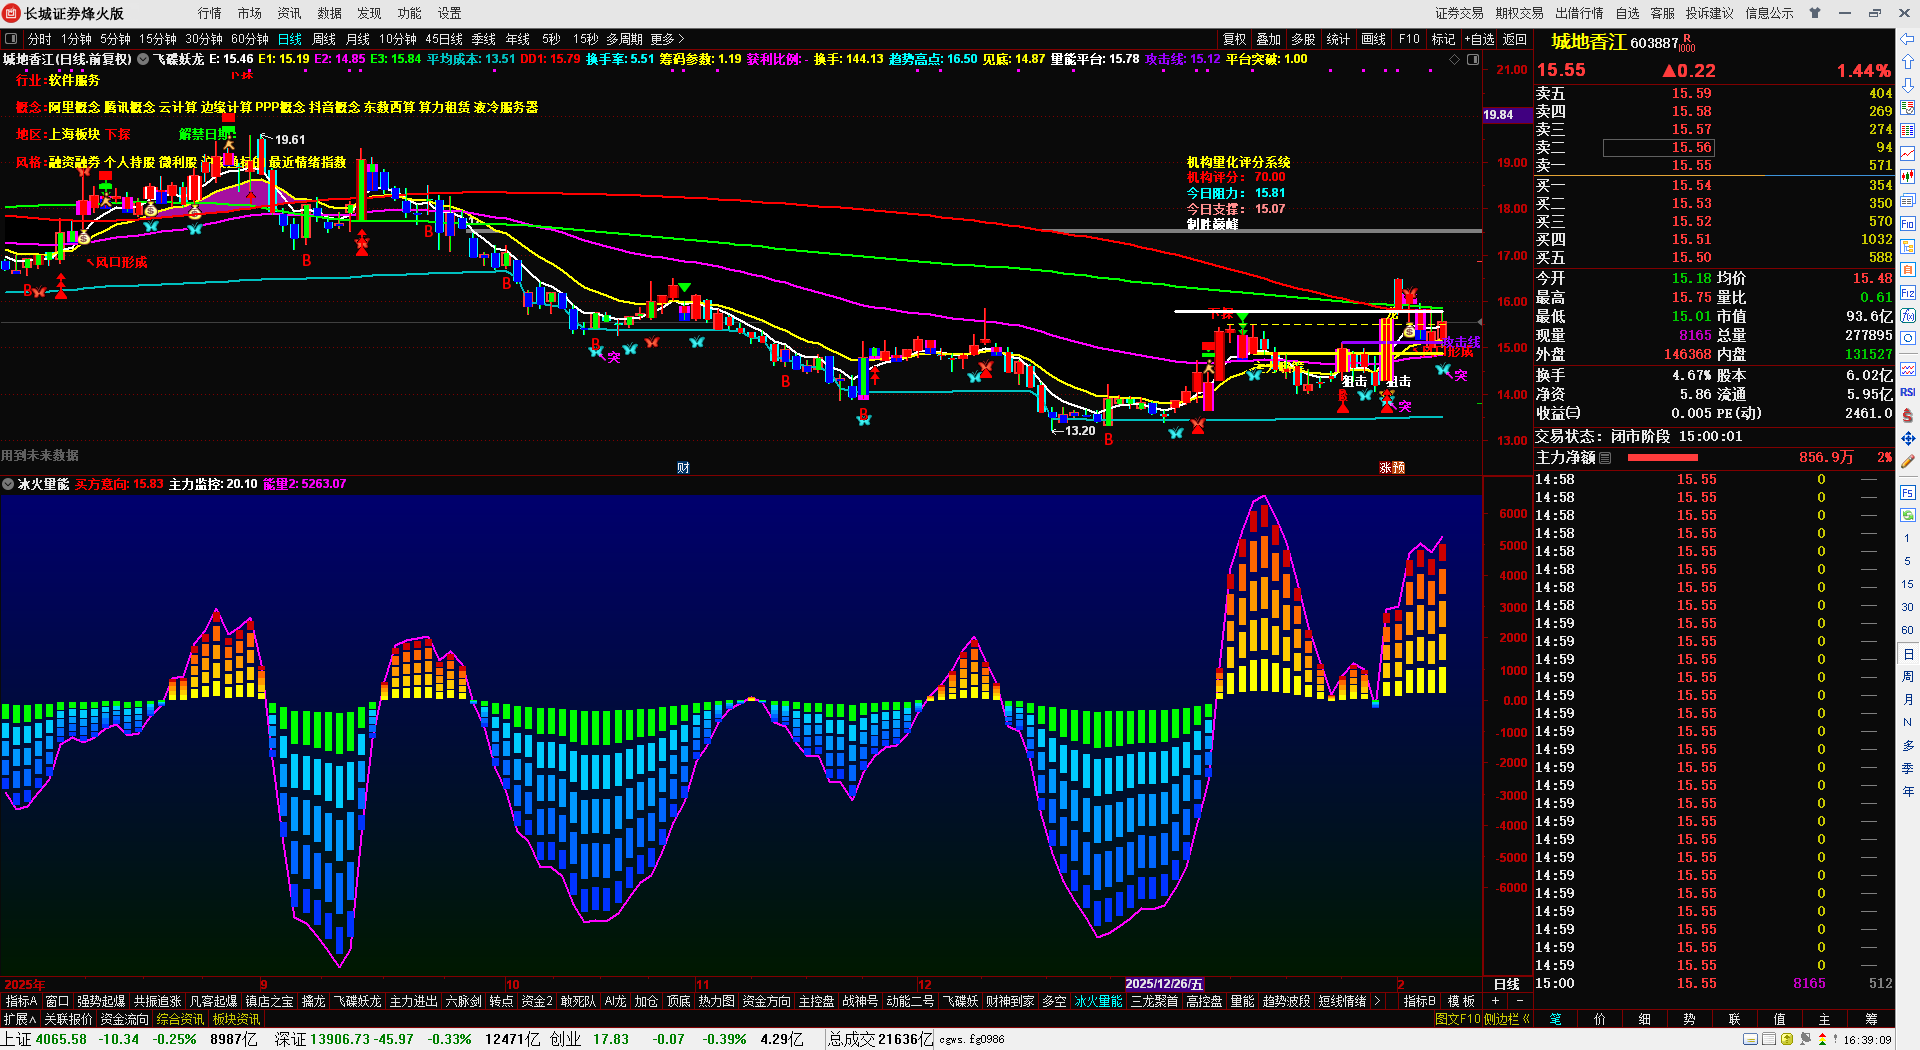Open 证券交易 securities trading
Image resolution: width=1920 pixels, height=1050 pixels.
(x=1460, y=13)
